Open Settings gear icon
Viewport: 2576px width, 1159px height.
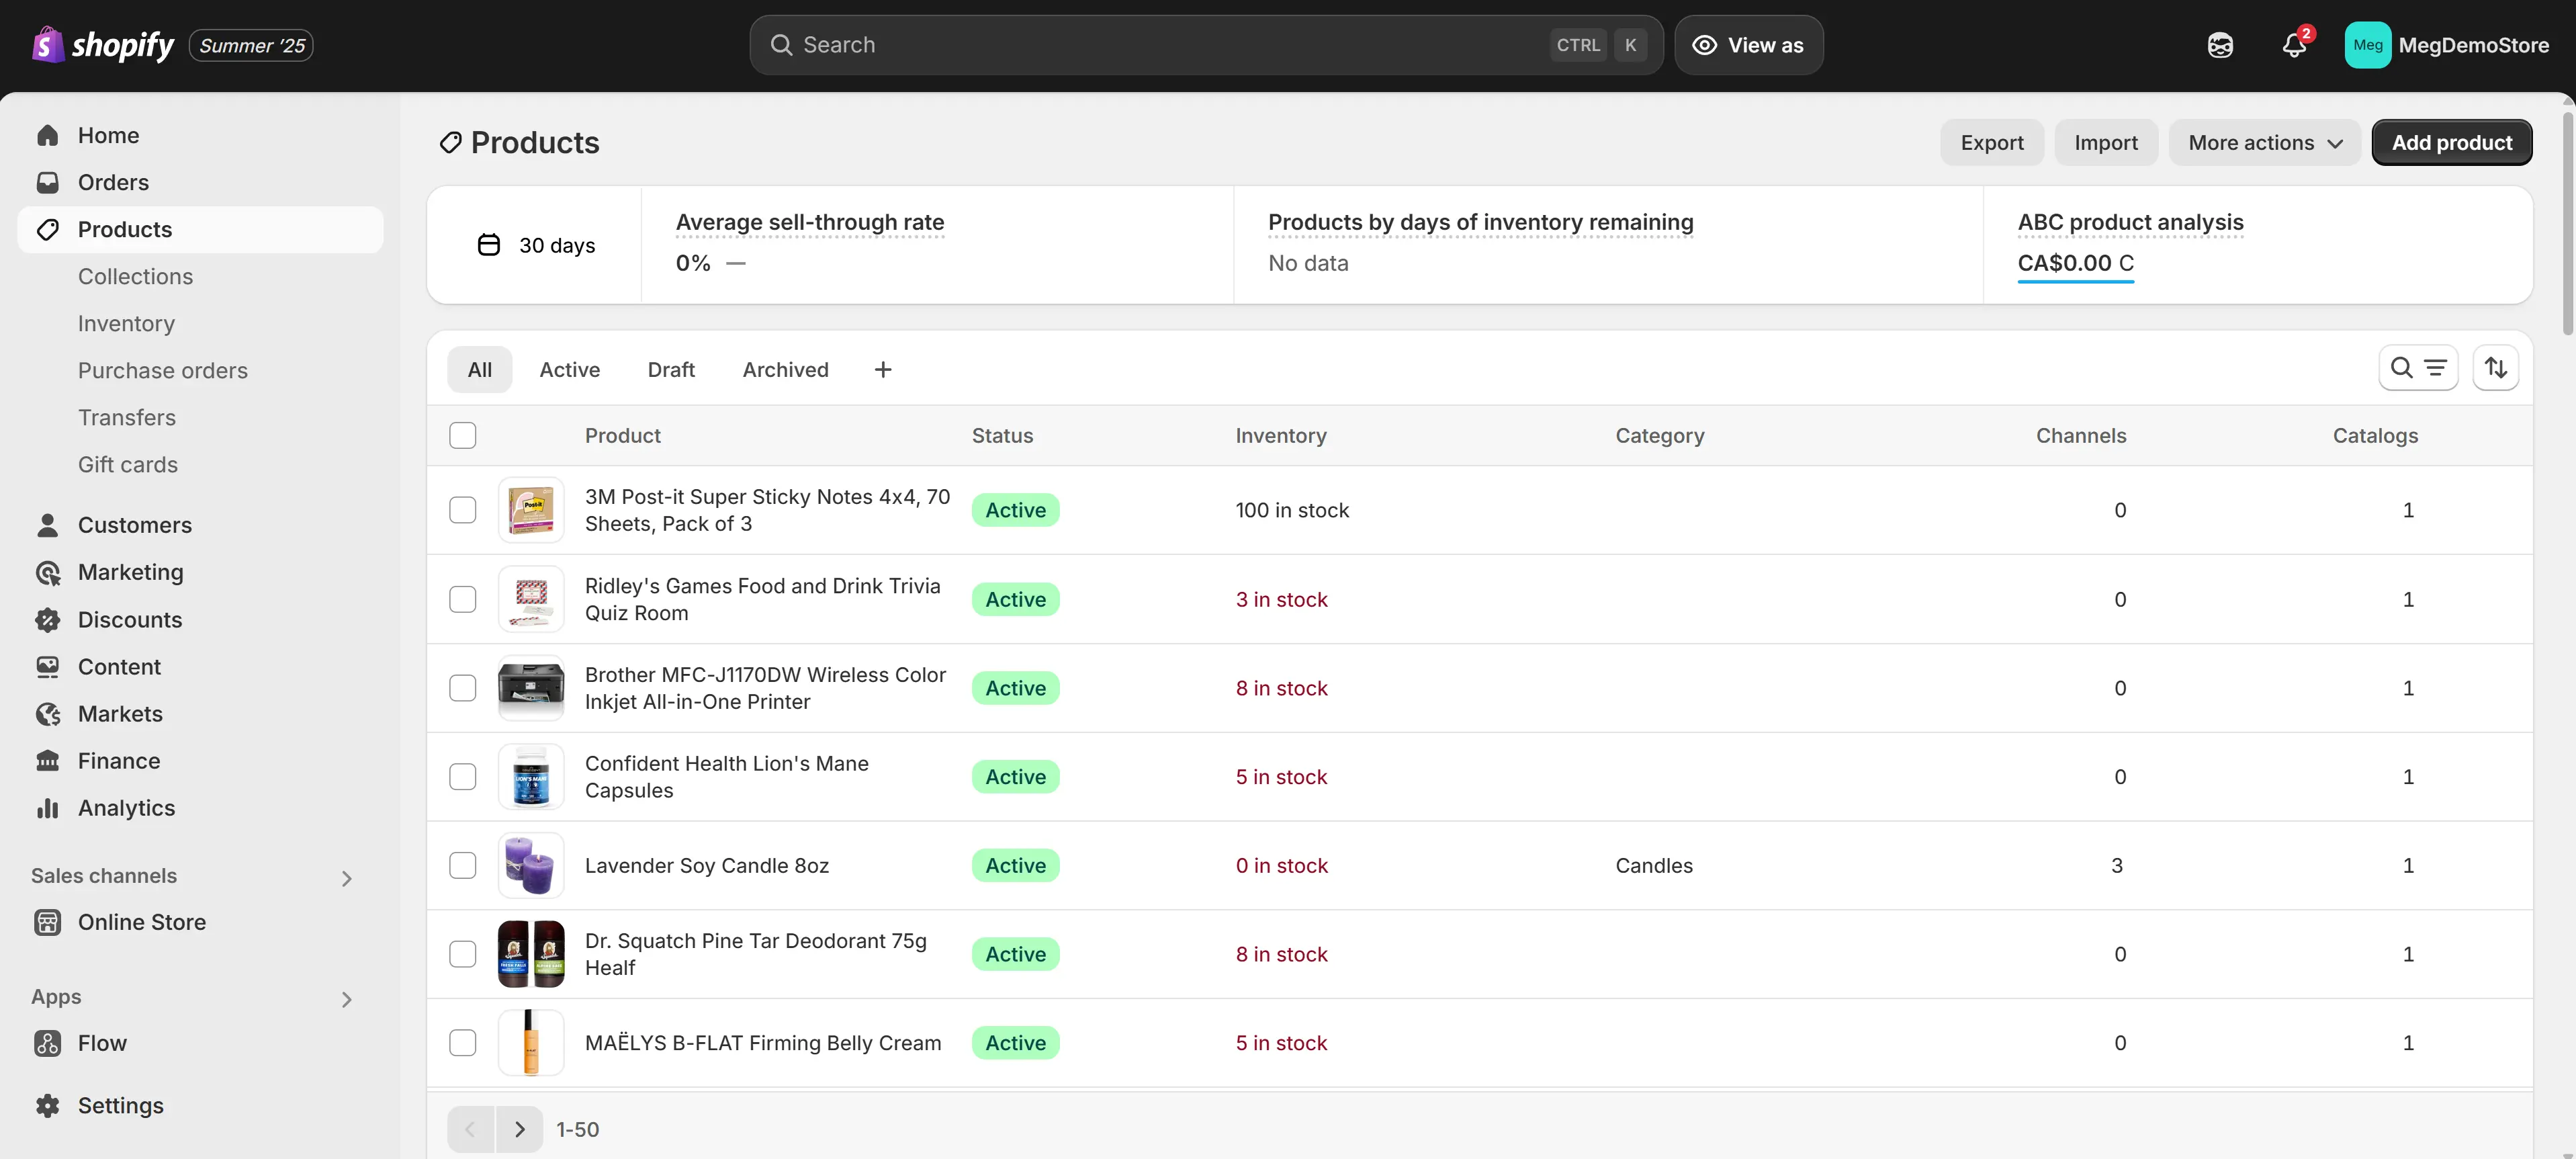click(47, 1105)
